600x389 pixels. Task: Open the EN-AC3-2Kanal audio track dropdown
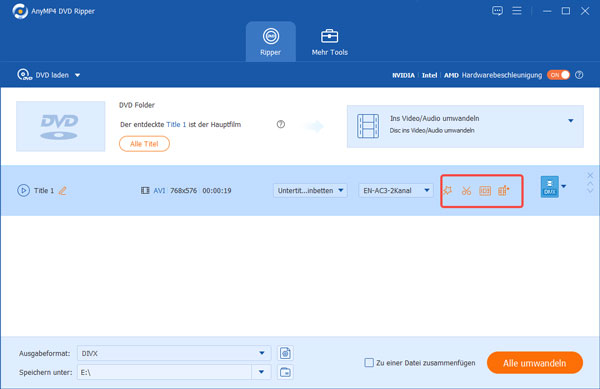click(x=396, y=190)
